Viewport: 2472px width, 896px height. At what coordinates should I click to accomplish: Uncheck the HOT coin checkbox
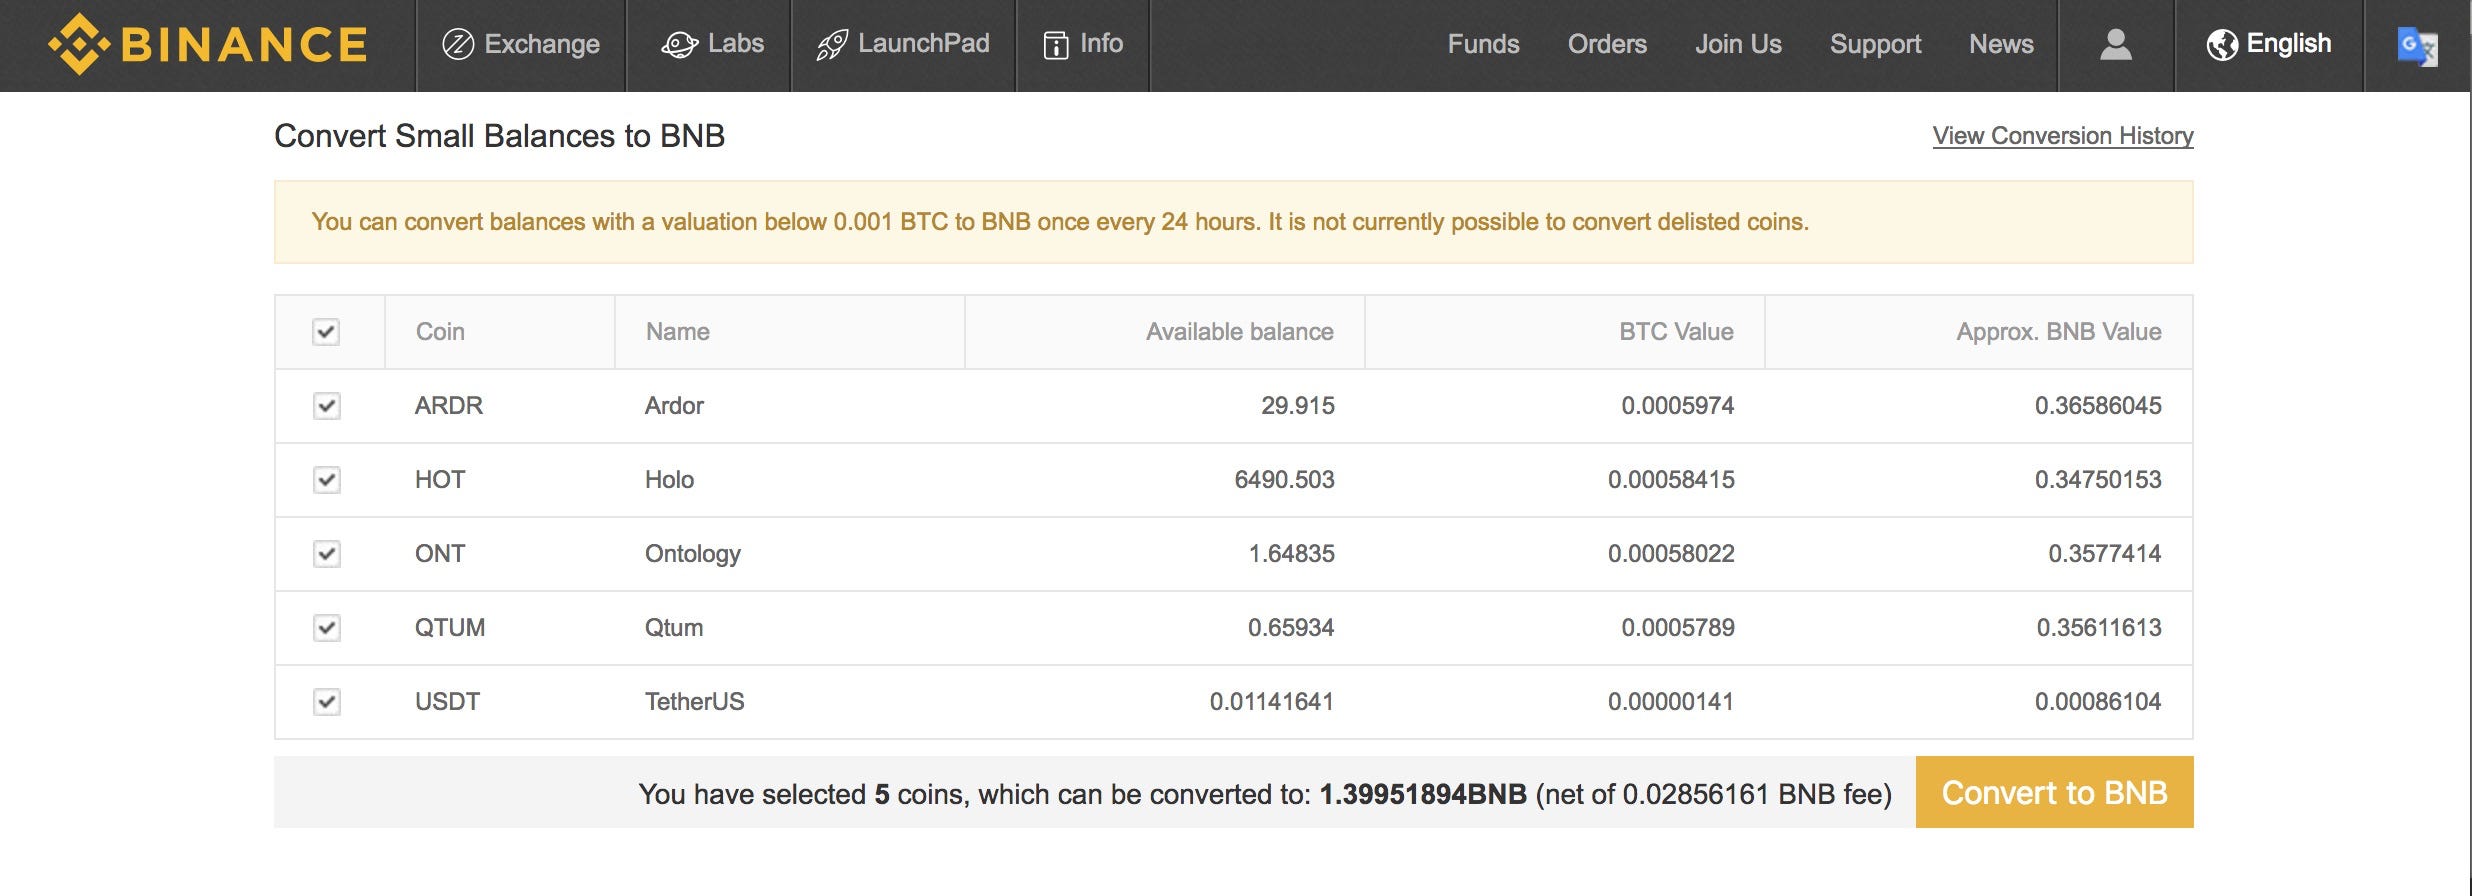[x=326, y=480]
